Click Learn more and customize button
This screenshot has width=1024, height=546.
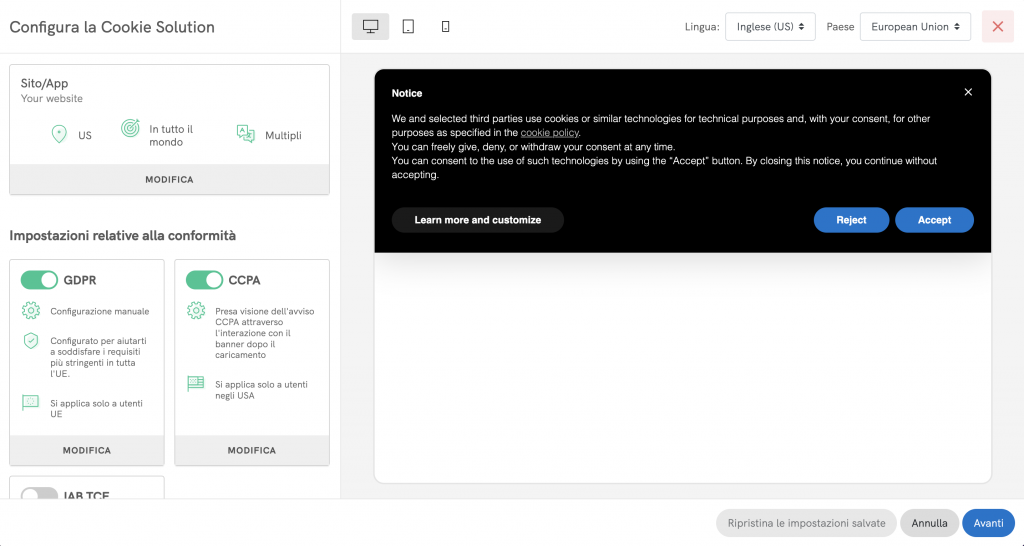477,220
